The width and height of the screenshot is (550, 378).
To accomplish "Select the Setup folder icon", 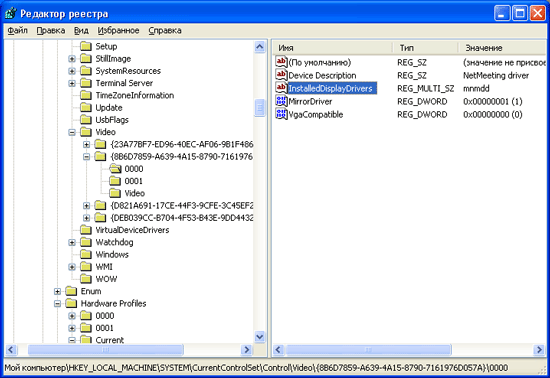I will (86, 46).
